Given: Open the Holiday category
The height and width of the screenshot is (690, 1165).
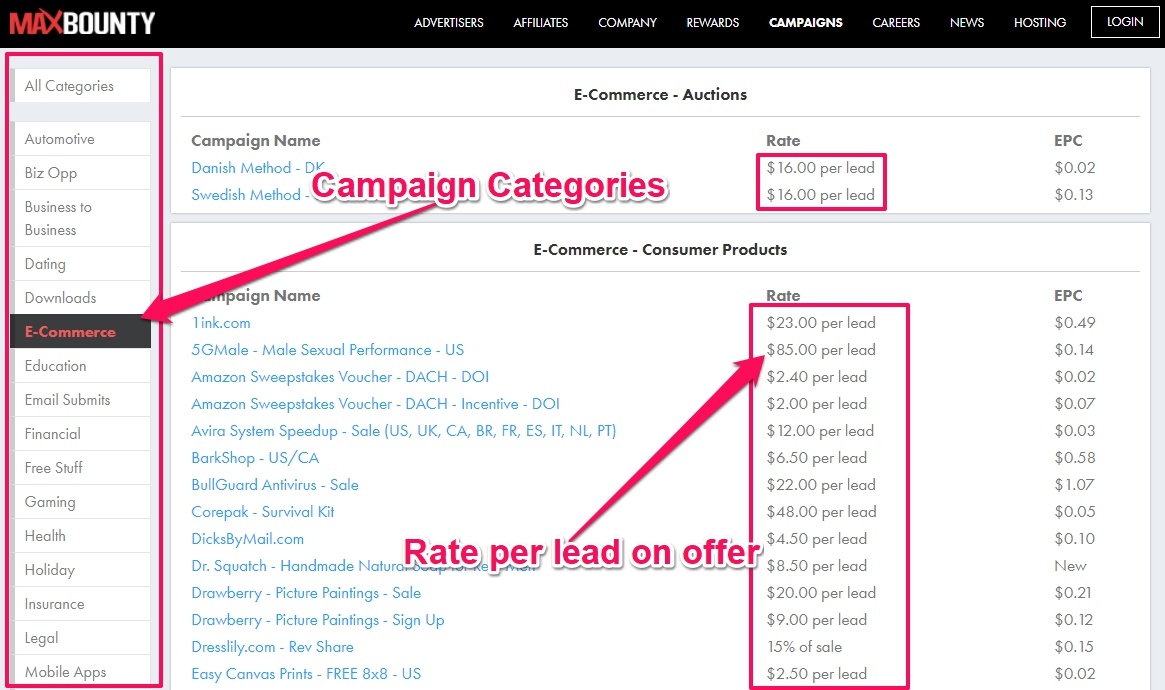Looking at the screenshot, I should 82,570.
